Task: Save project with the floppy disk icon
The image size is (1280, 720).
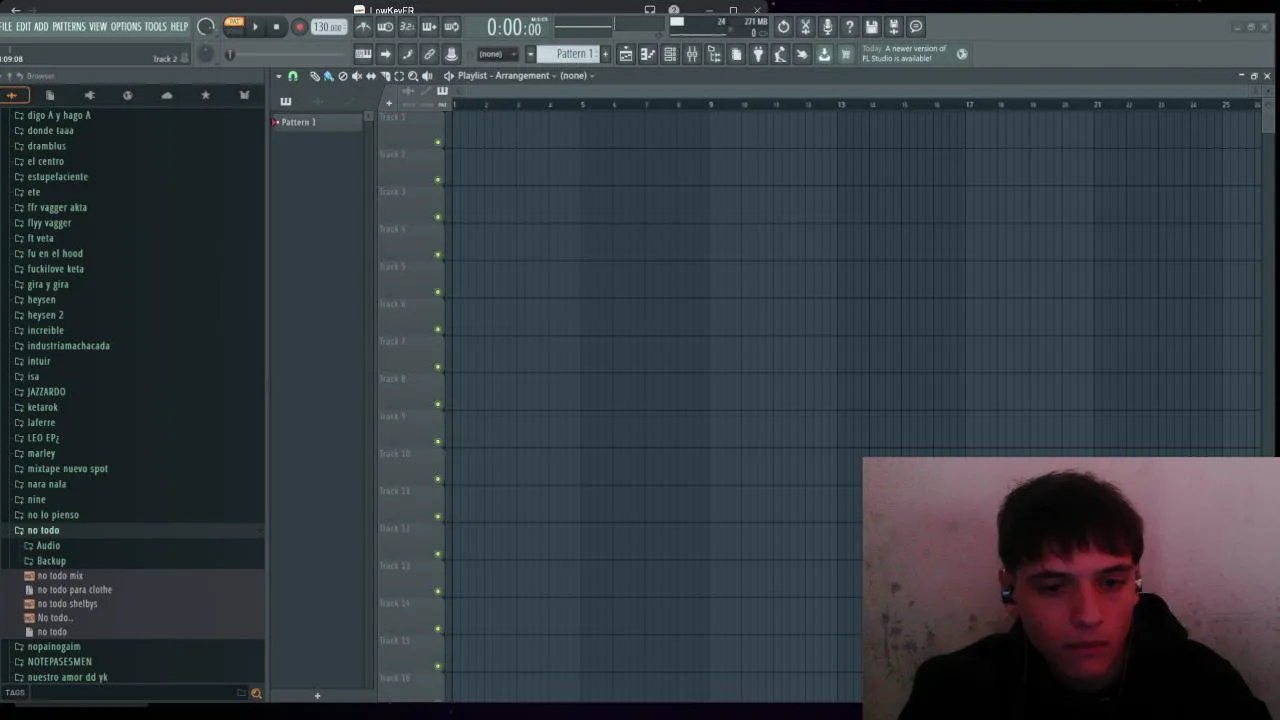Action: [871, 27]
